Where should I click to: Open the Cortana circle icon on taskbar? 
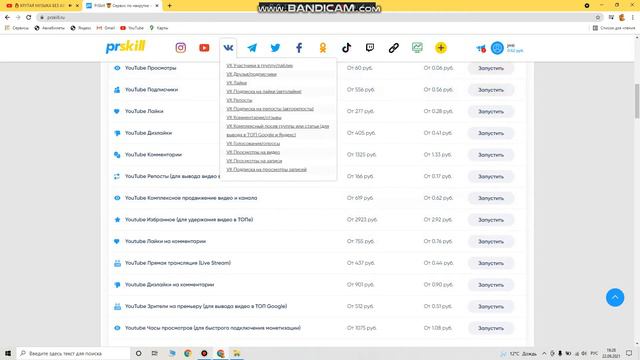pos(138,353)
